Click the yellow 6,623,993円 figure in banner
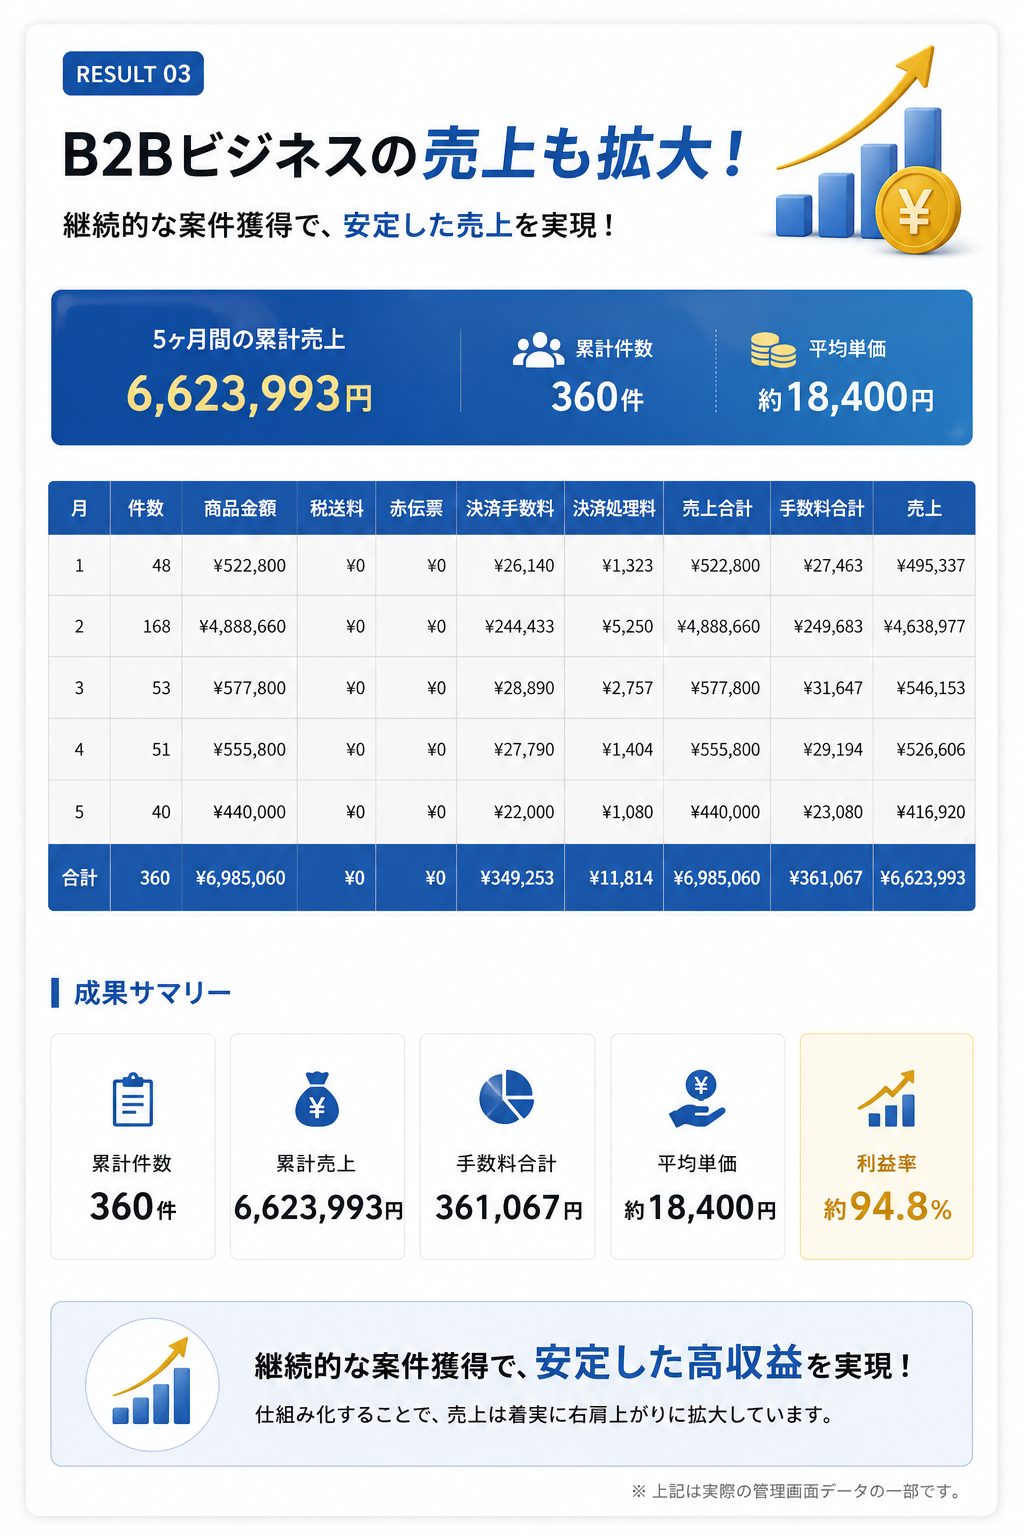Image resolution: width=1024 pixels, height=1536 pixels. (x=249, y=394)
